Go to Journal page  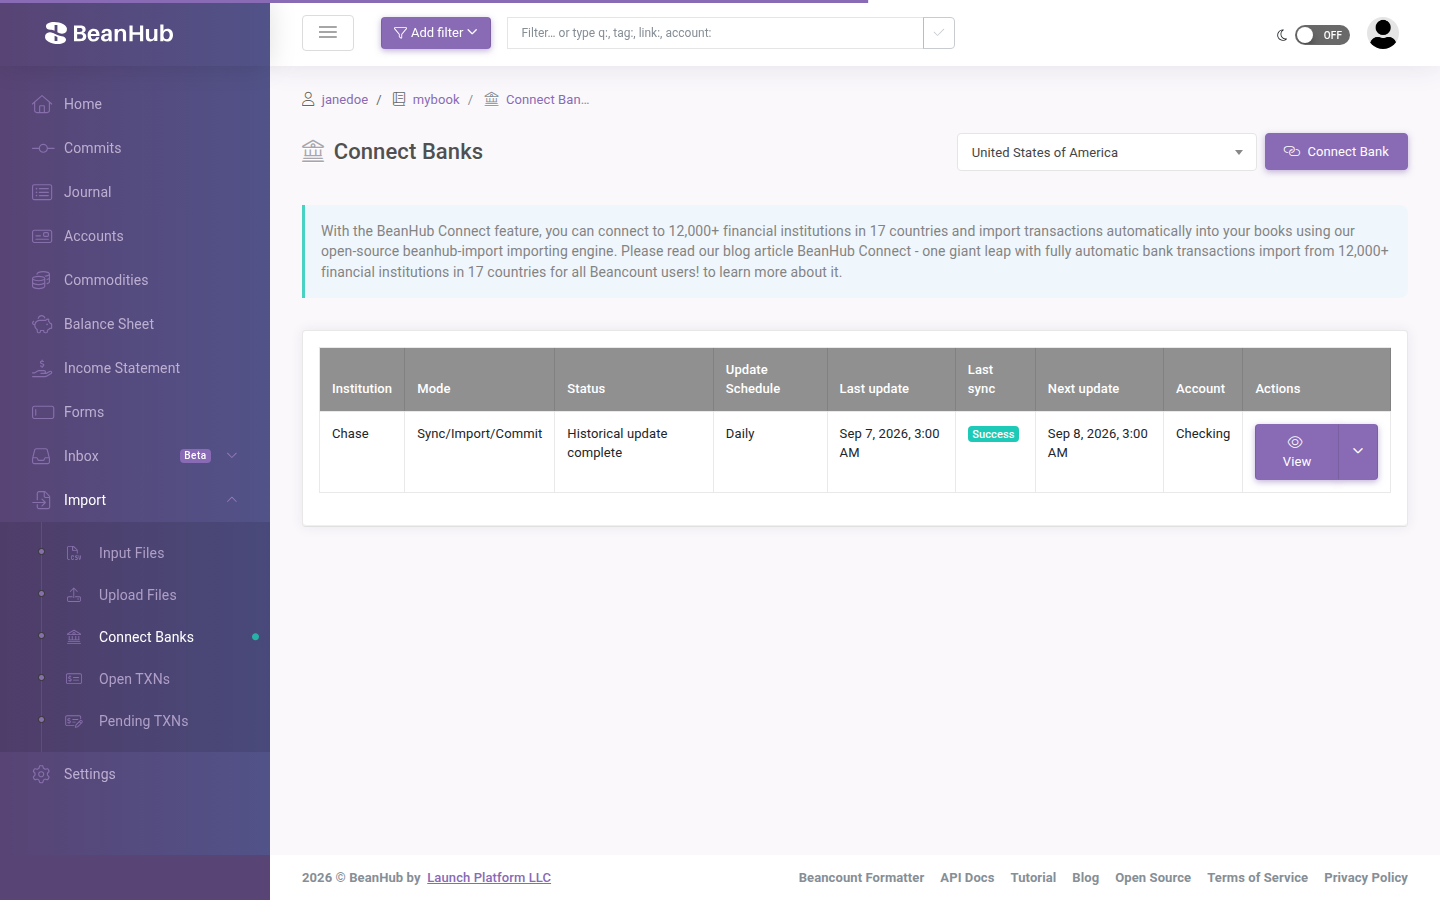(x=135, y=192)
